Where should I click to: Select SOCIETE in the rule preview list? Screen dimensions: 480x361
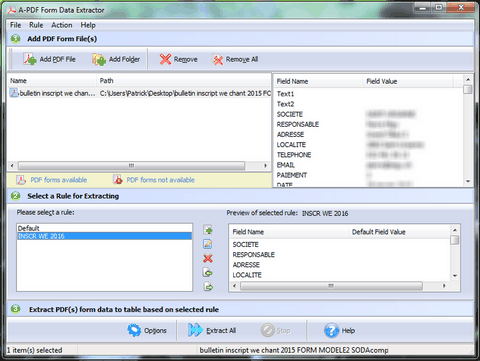(x=340, y=244)
